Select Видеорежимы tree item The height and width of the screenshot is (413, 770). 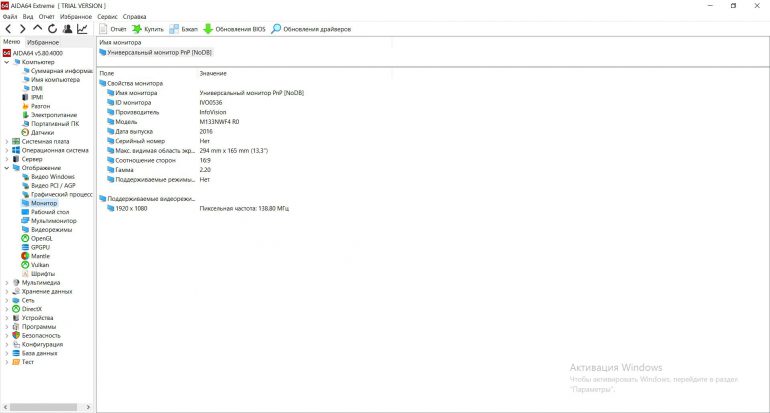tap(47, 230)
